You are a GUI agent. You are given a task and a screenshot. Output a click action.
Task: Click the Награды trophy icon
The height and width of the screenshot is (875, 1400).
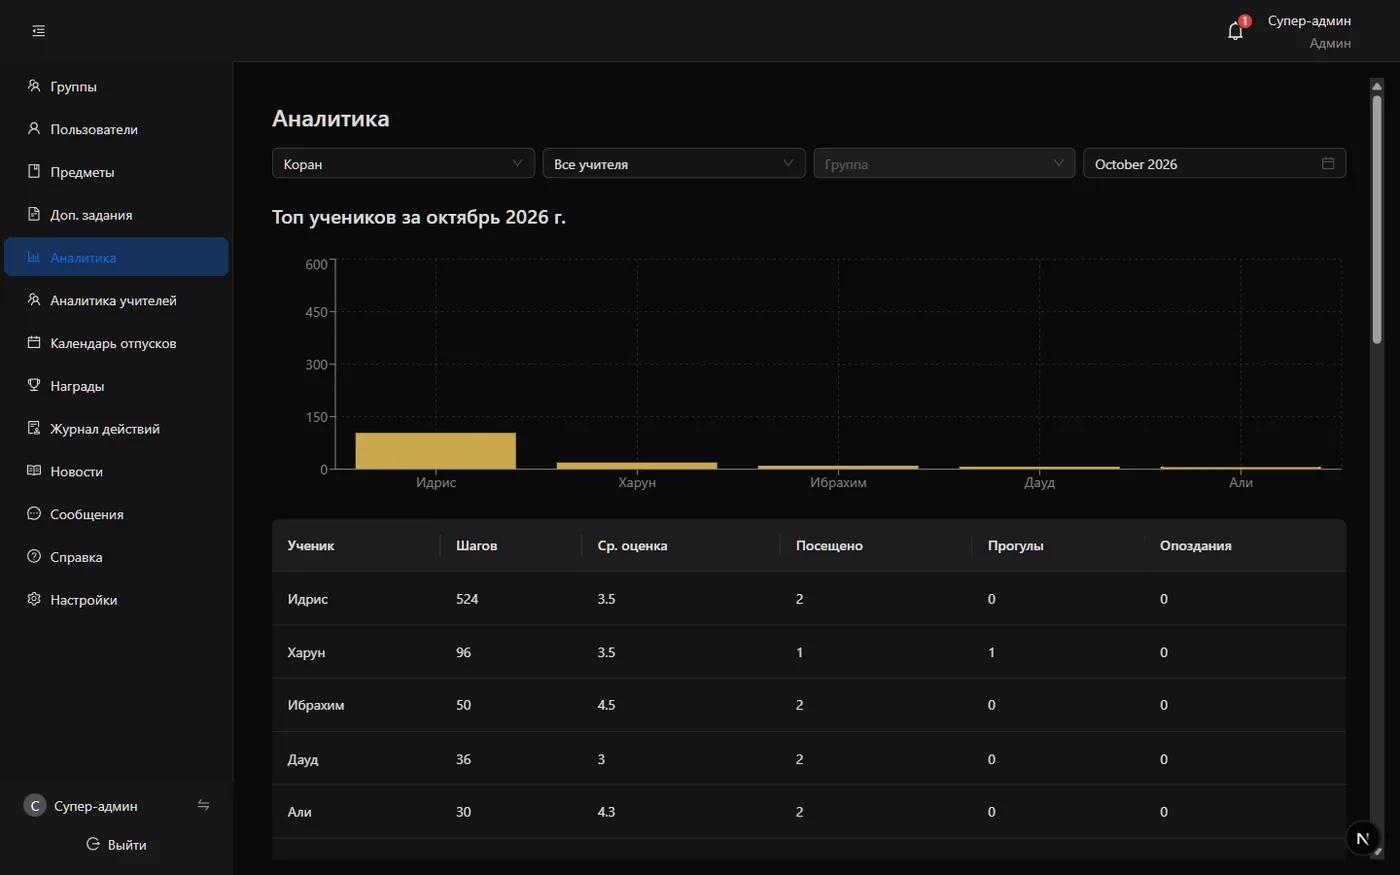click(34, 386)
